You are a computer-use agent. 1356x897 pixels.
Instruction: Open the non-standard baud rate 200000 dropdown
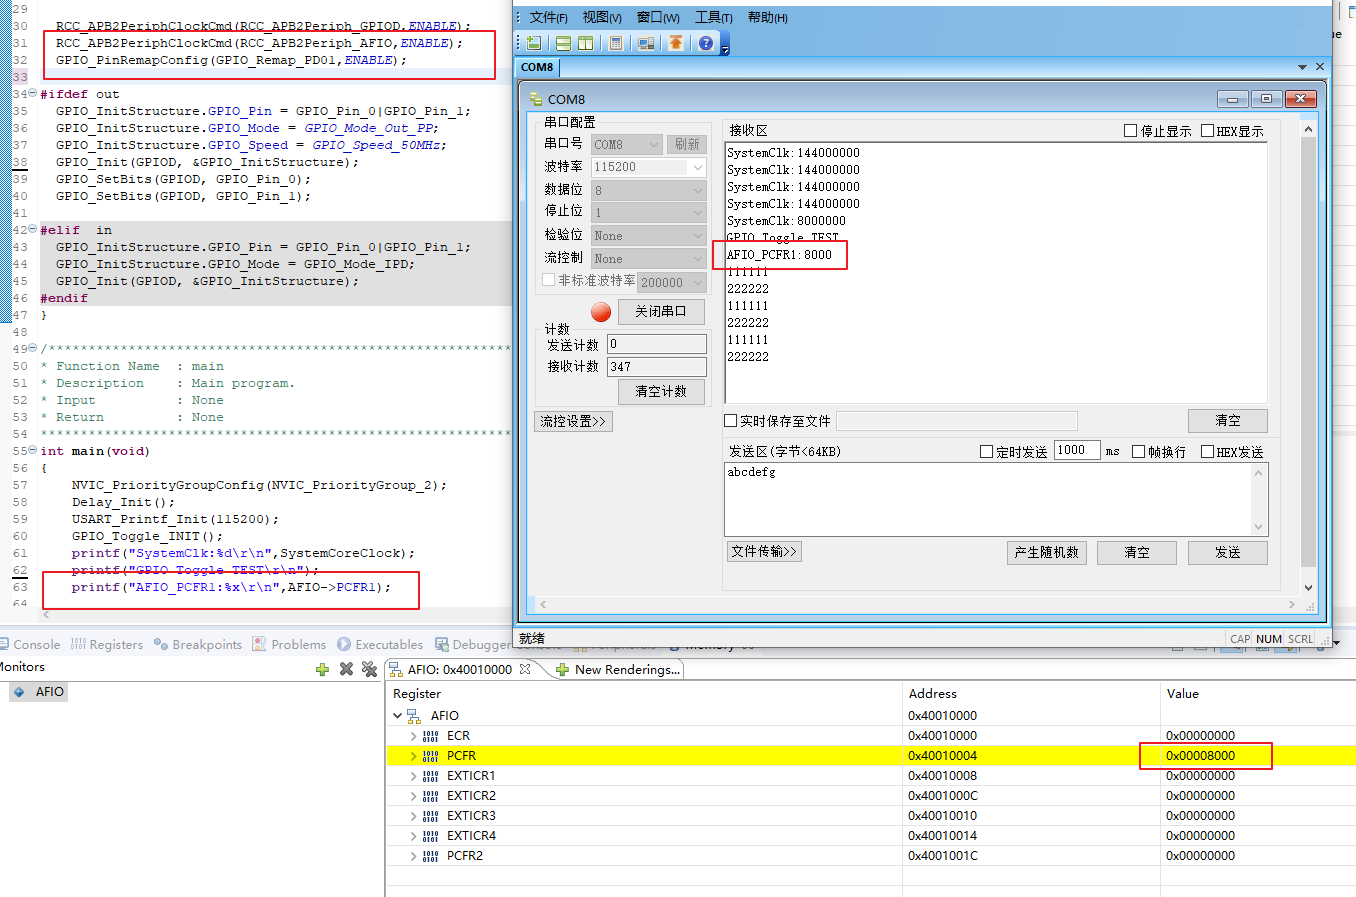pyautogui.click(x=672, y=283)
